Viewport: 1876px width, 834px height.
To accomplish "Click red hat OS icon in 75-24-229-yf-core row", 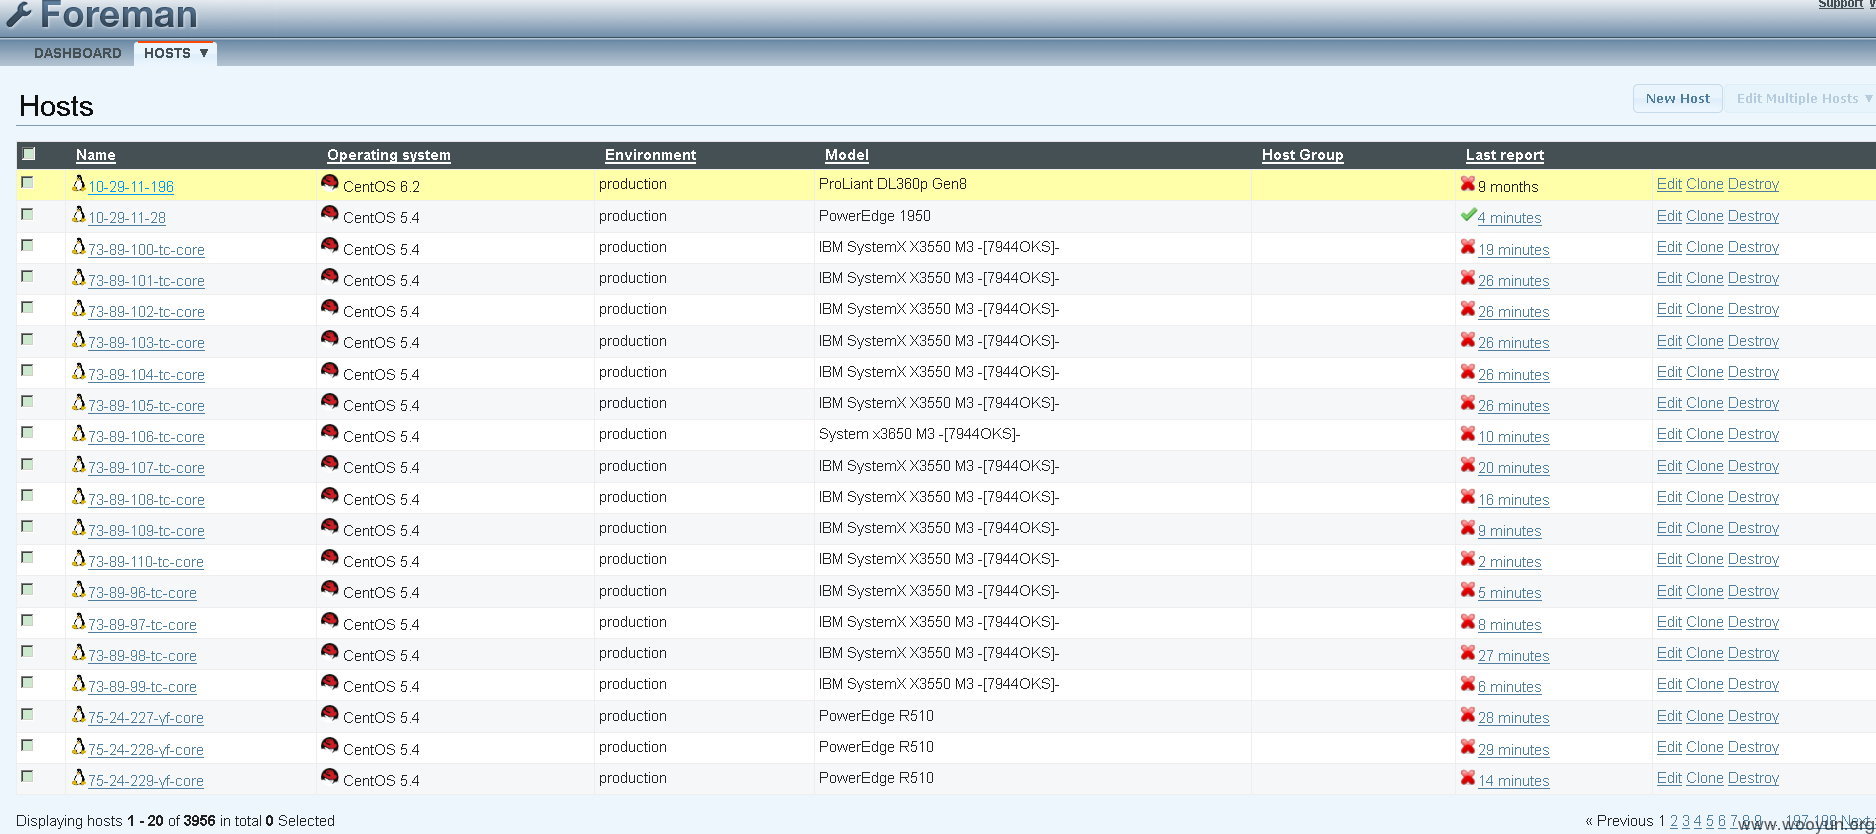I will tap(329, 777).
